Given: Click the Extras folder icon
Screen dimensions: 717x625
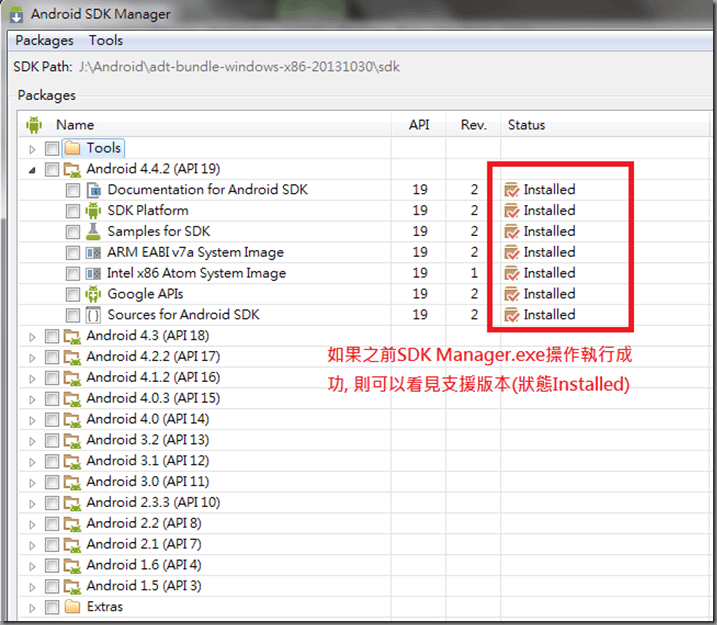Looking at the screenshot, I should coord(72,607).
